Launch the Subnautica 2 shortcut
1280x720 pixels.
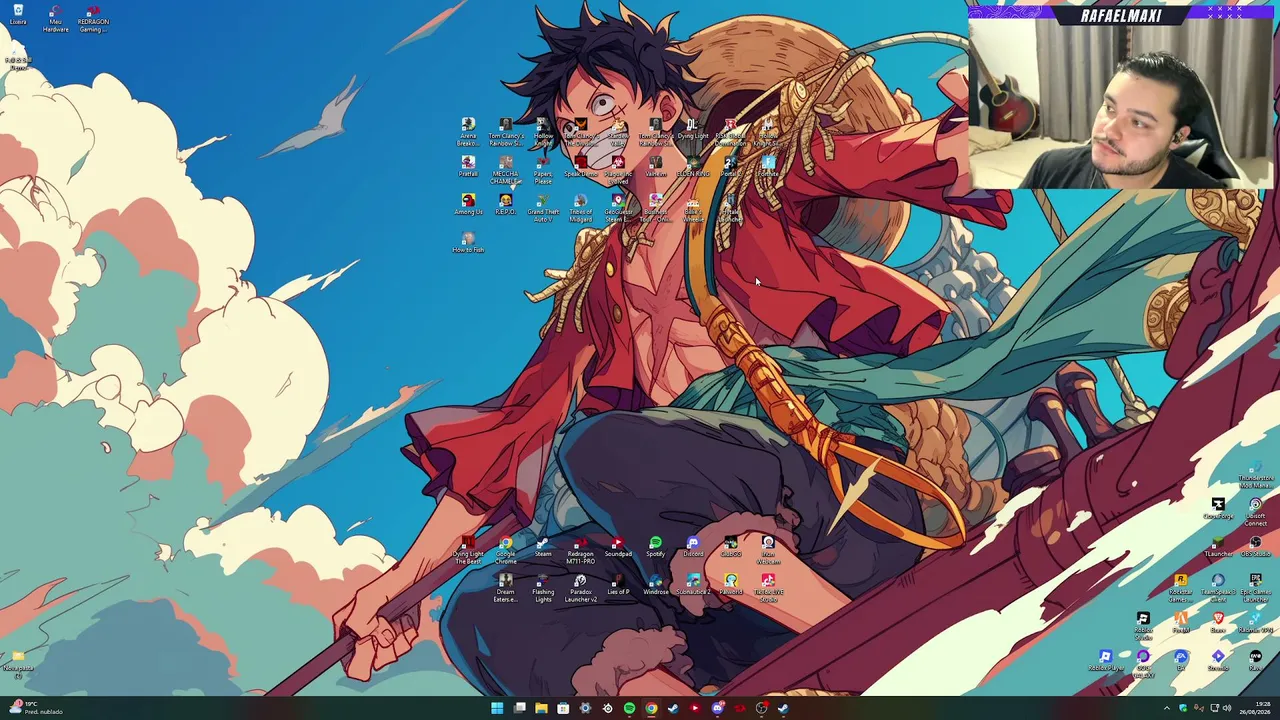click(693, 585)
